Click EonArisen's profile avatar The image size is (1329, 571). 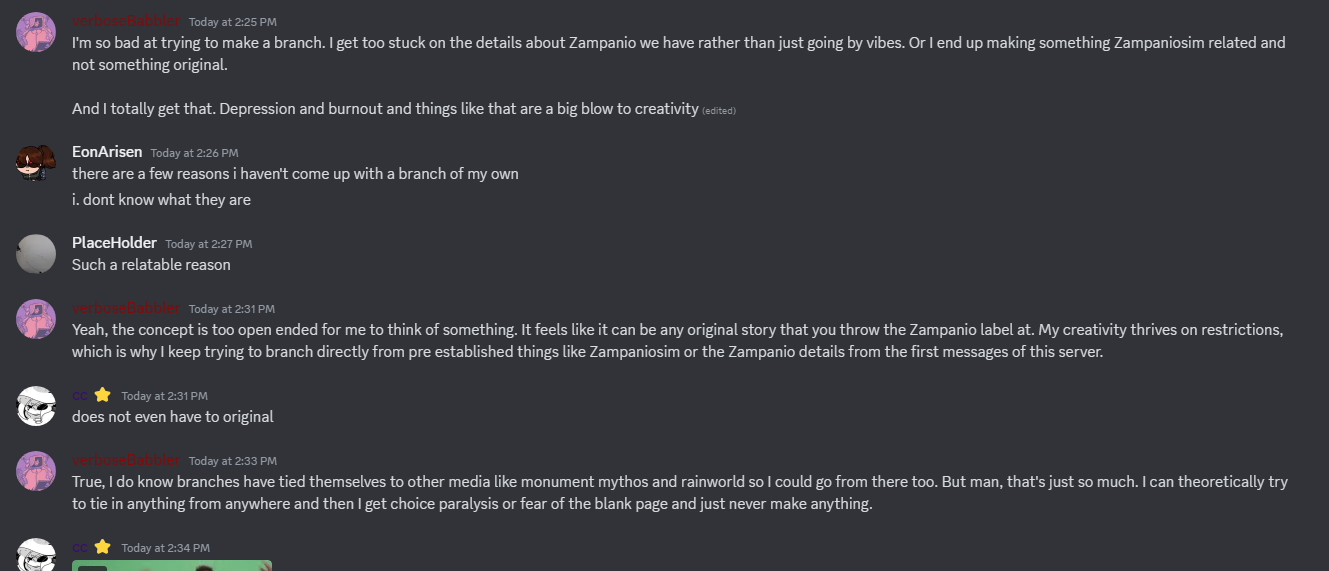(x=36, y=162)
